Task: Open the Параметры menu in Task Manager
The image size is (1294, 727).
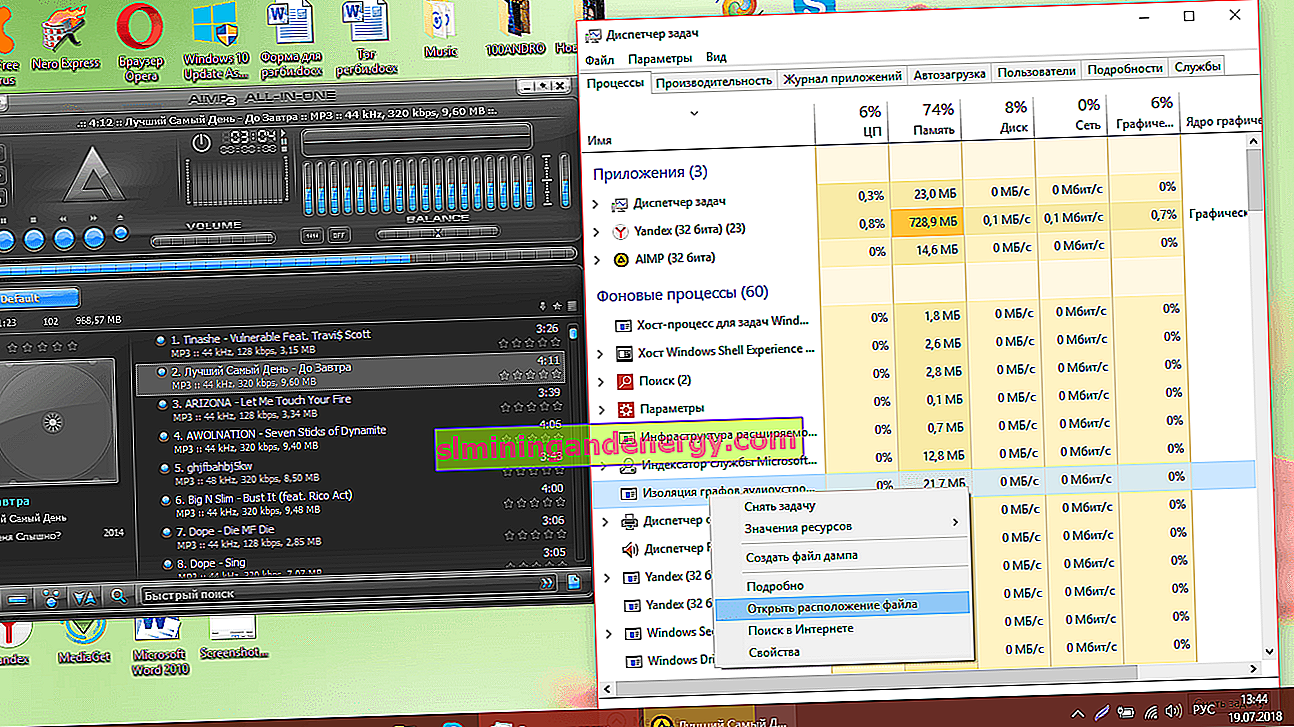Action: (660, 59)
